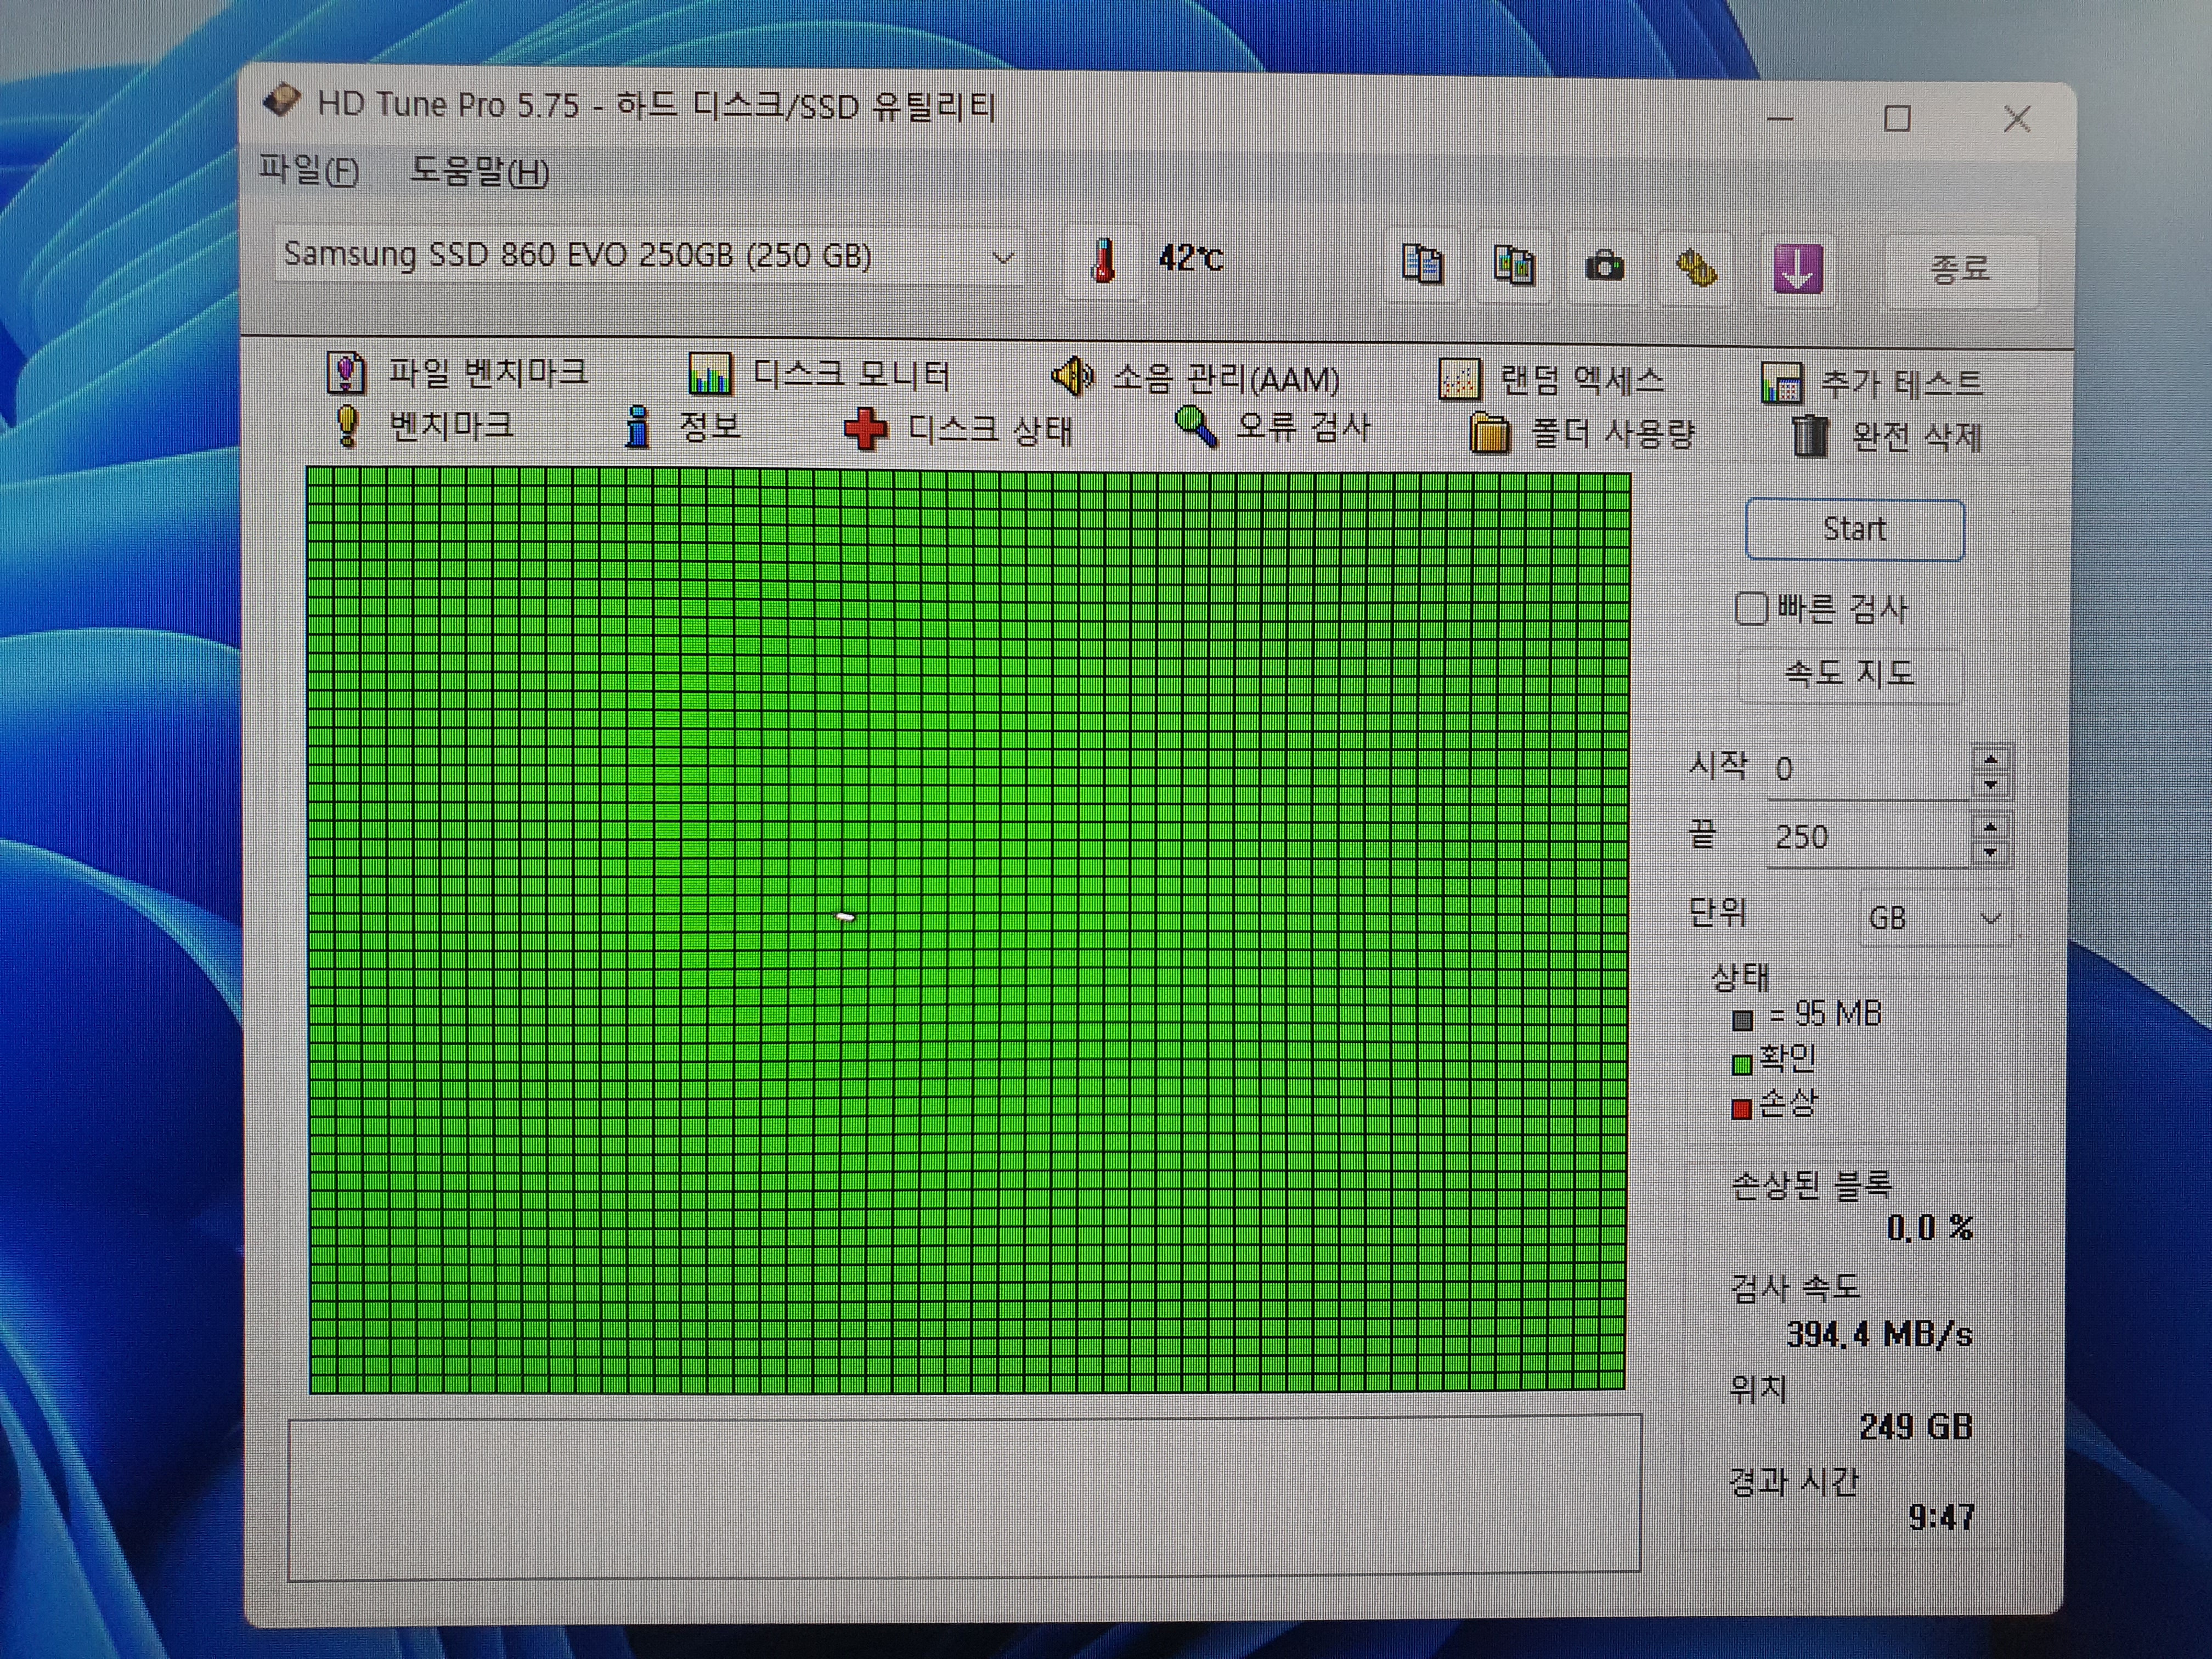
Task: Click the purple down-arrow icon
Action: pyautogui.click(x=1797, y=269)
